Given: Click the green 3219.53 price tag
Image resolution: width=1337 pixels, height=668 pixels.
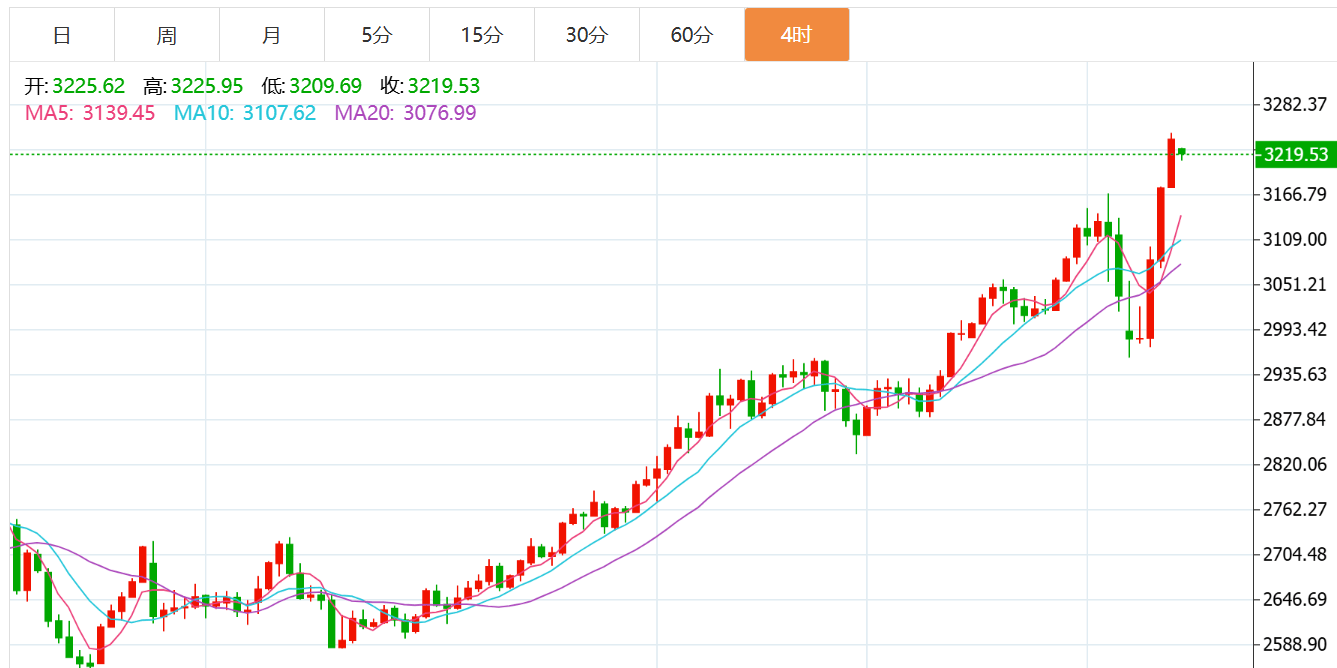Looking at the screenshot, I should pos(1295,154).
